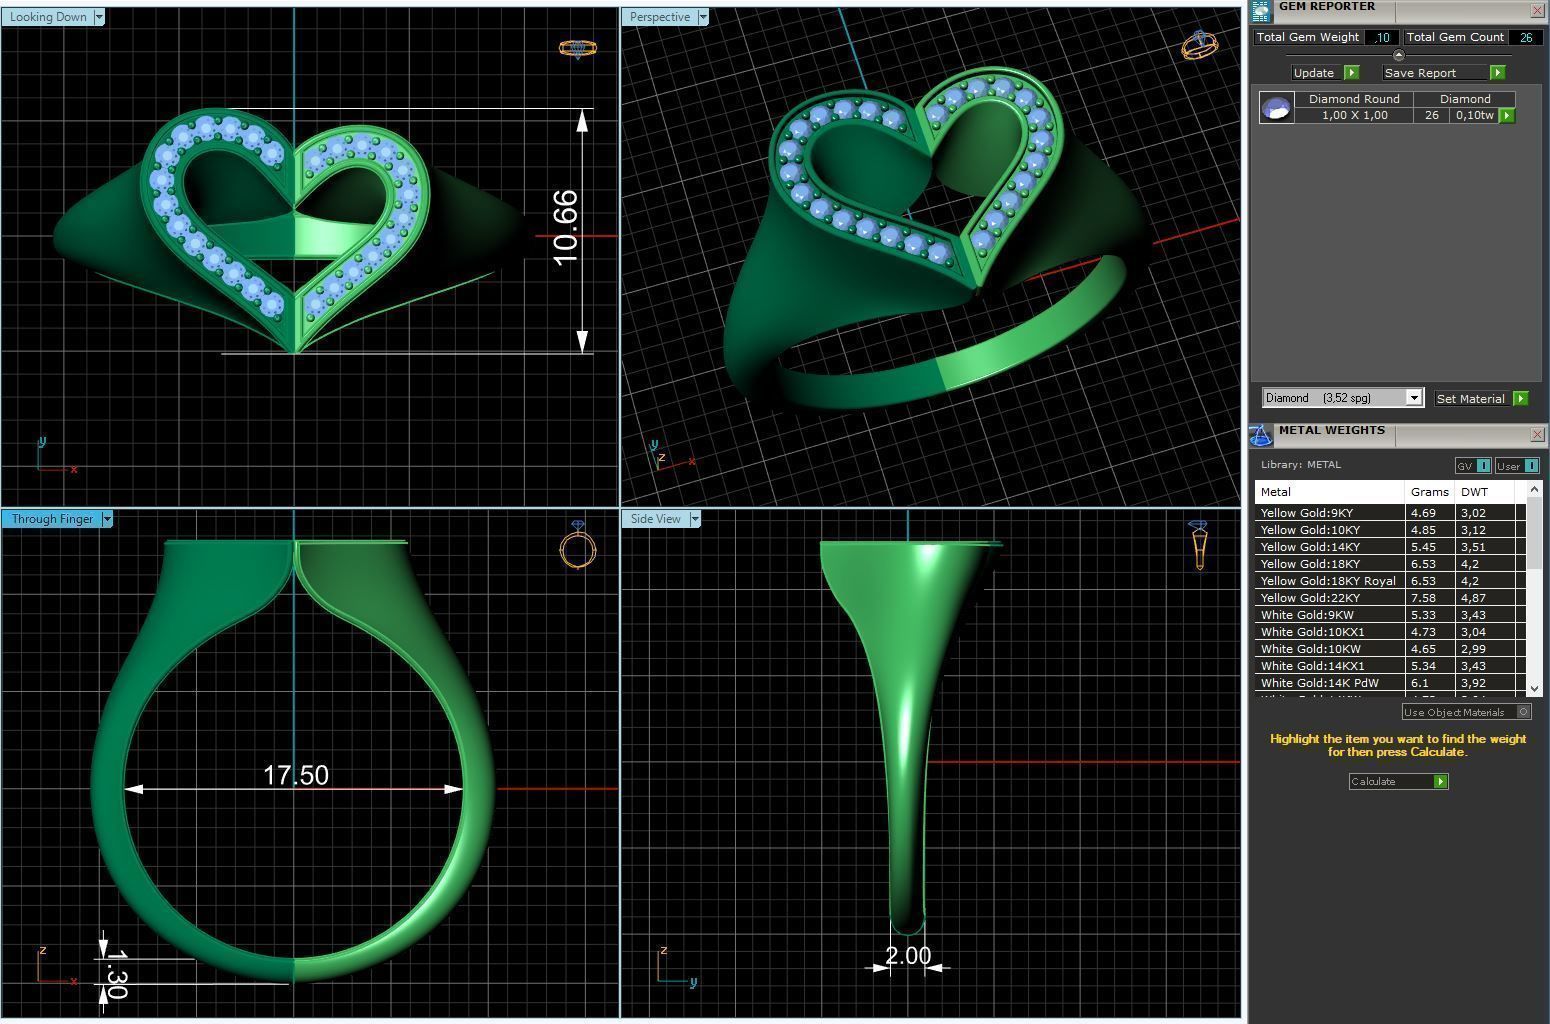This screenshot has height=1024, width=1550.
Task: Select the White Gold:9KW row
Action: [x=1391, y=615]
